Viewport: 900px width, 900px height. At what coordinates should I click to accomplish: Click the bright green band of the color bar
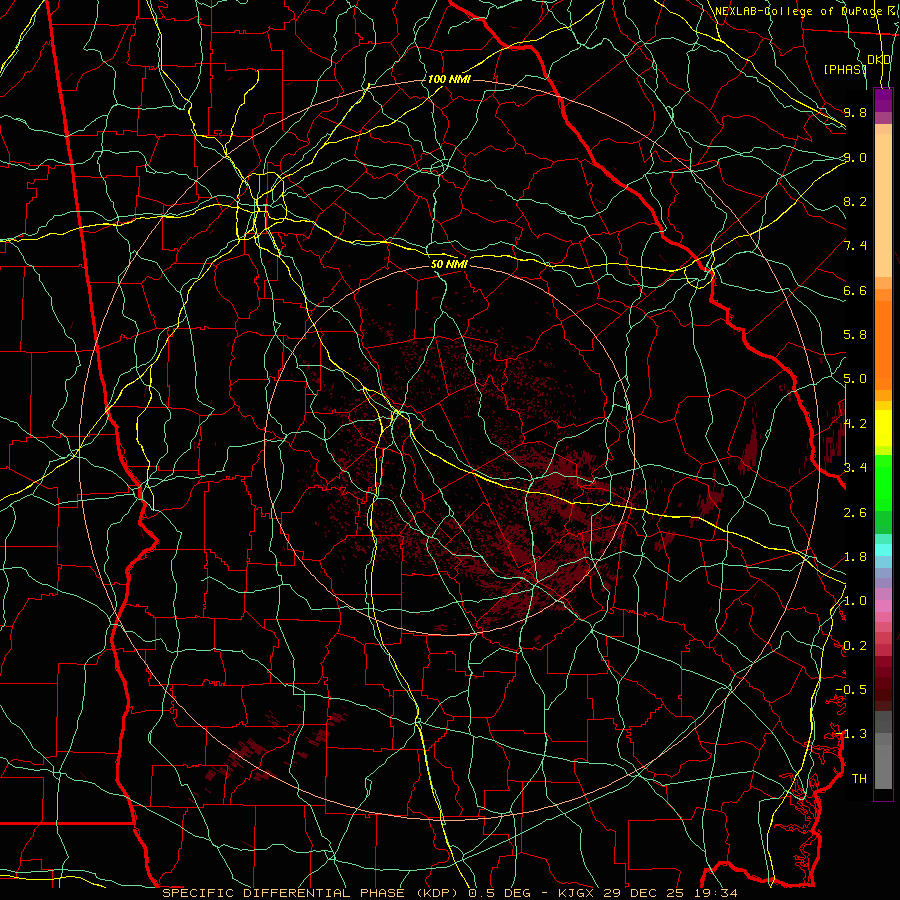pos(883,483)
